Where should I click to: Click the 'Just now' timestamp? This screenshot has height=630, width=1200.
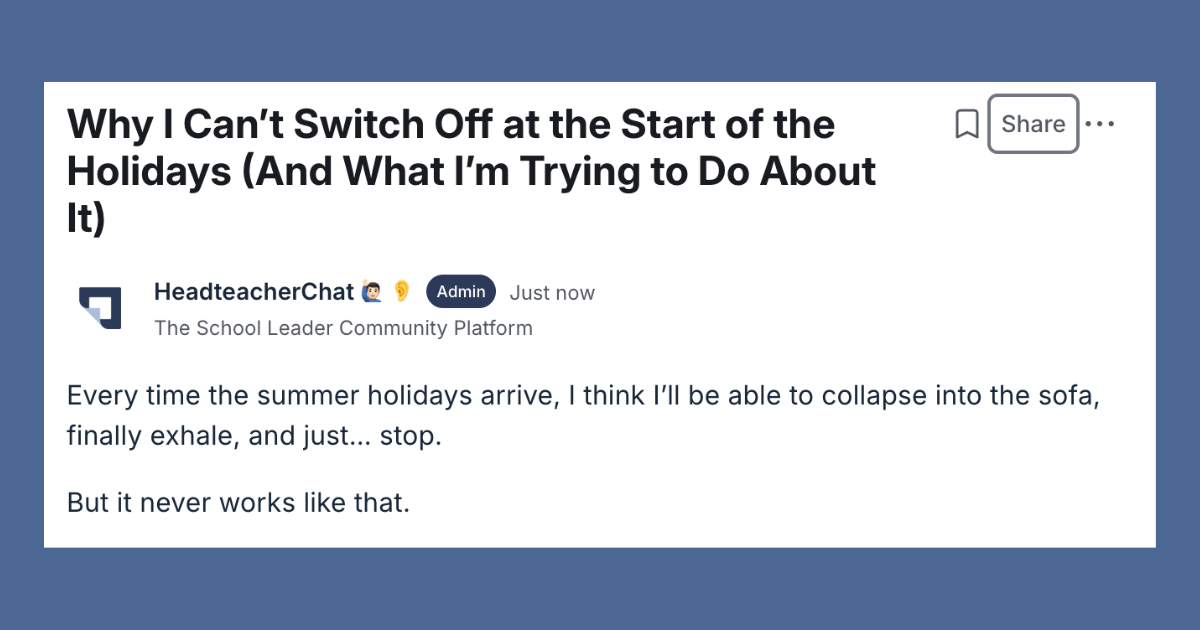552,293
